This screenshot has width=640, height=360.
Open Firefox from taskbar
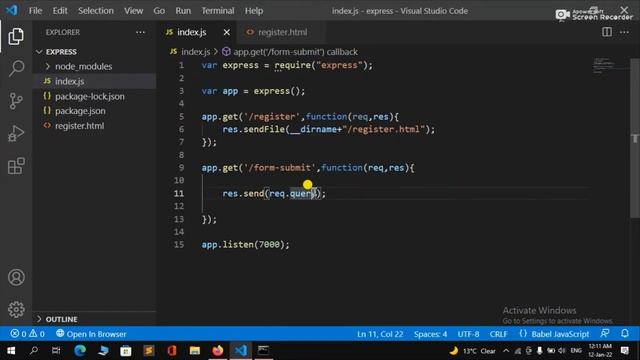click(x=218, y=351)
